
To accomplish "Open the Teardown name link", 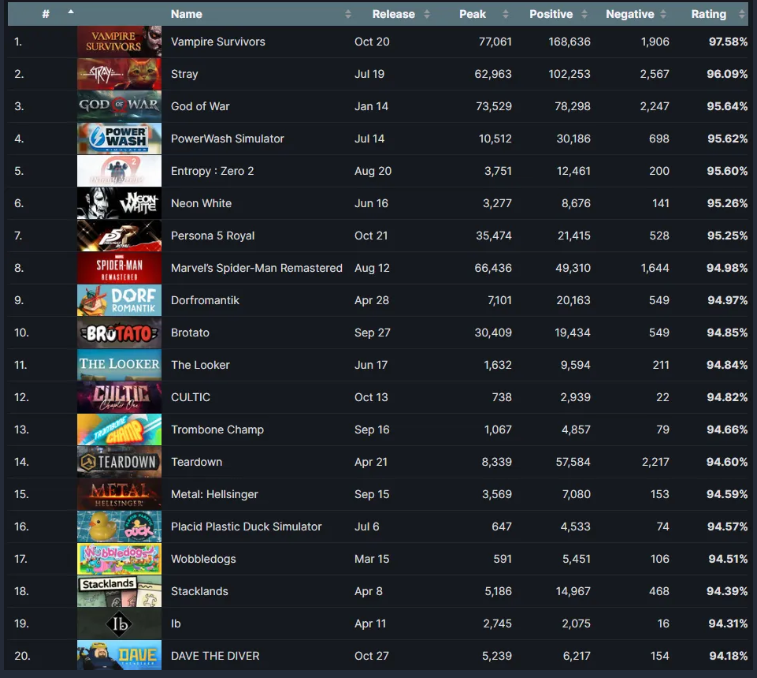I will click(x=196, y=462).
